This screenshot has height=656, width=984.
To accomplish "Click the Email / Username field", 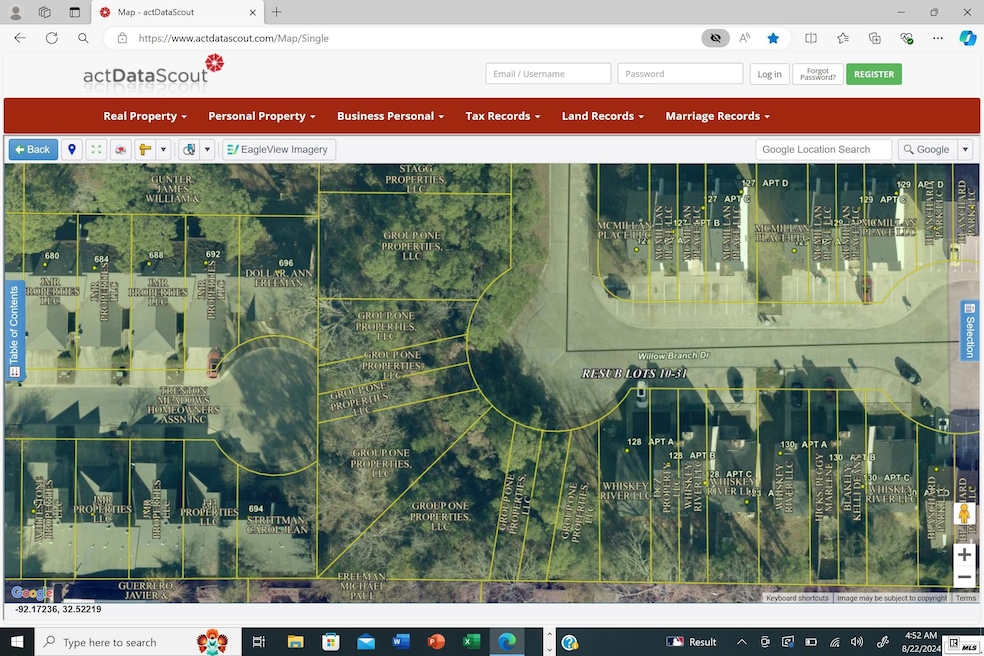I will tap(548, 74).
